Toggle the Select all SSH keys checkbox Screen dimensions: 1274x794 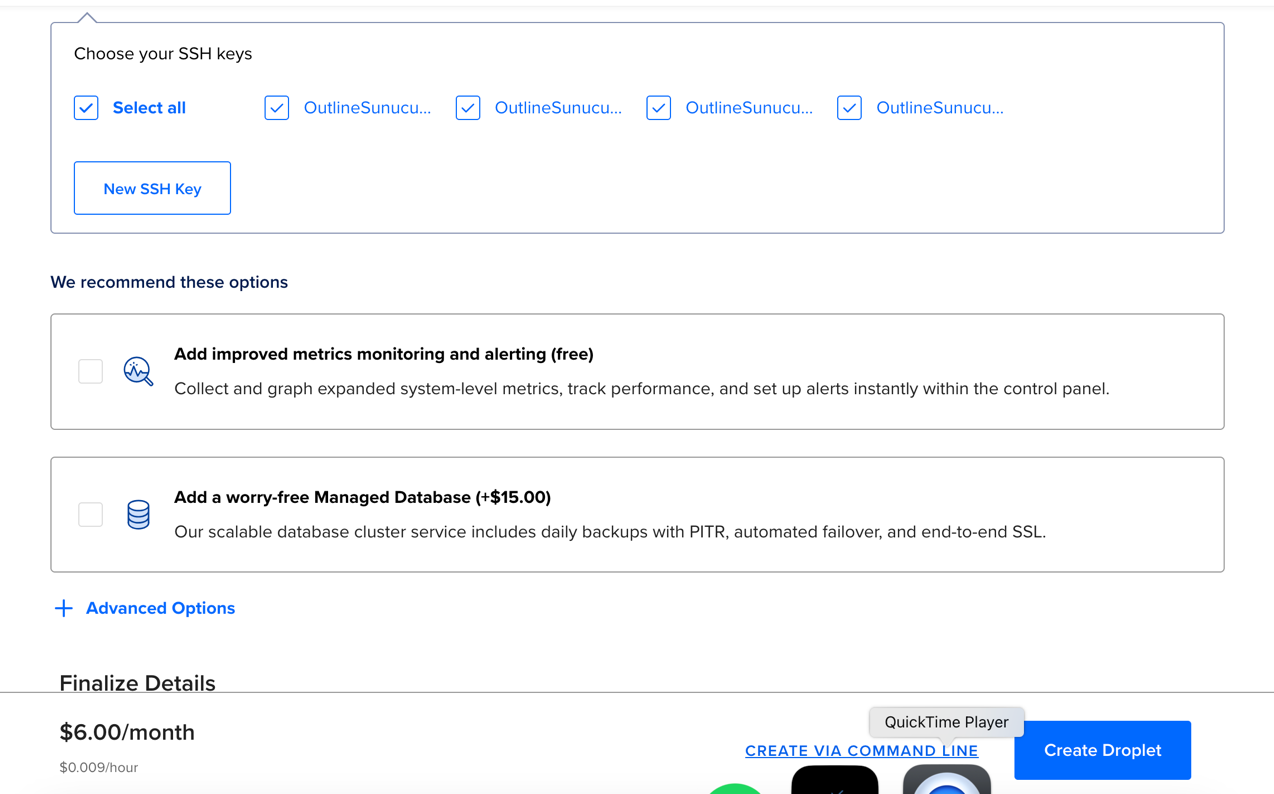[x=86, y=108]
